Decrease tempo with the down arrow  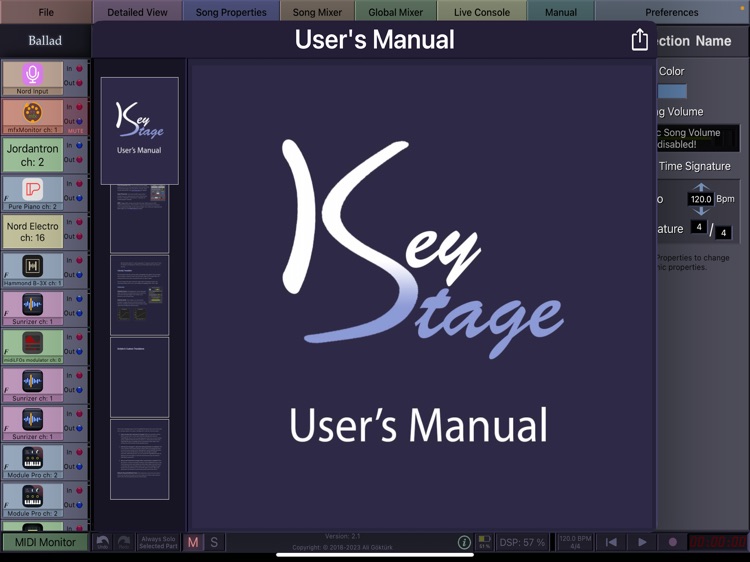point(701,211)
